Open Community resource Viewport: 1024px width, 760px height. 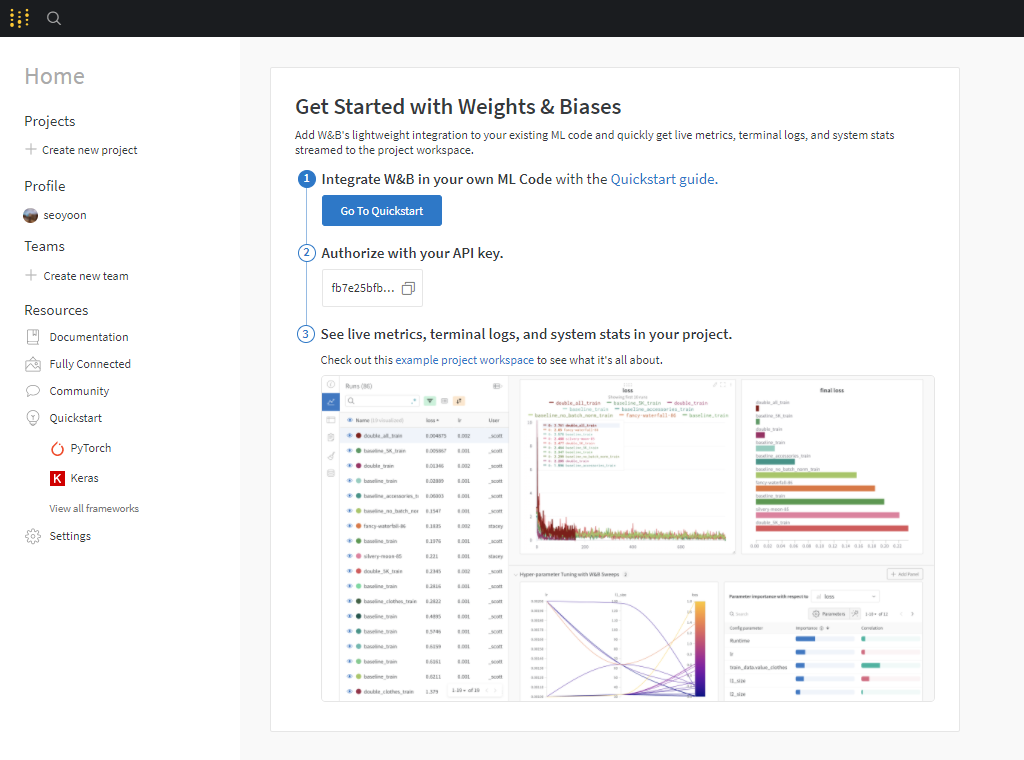79,390
